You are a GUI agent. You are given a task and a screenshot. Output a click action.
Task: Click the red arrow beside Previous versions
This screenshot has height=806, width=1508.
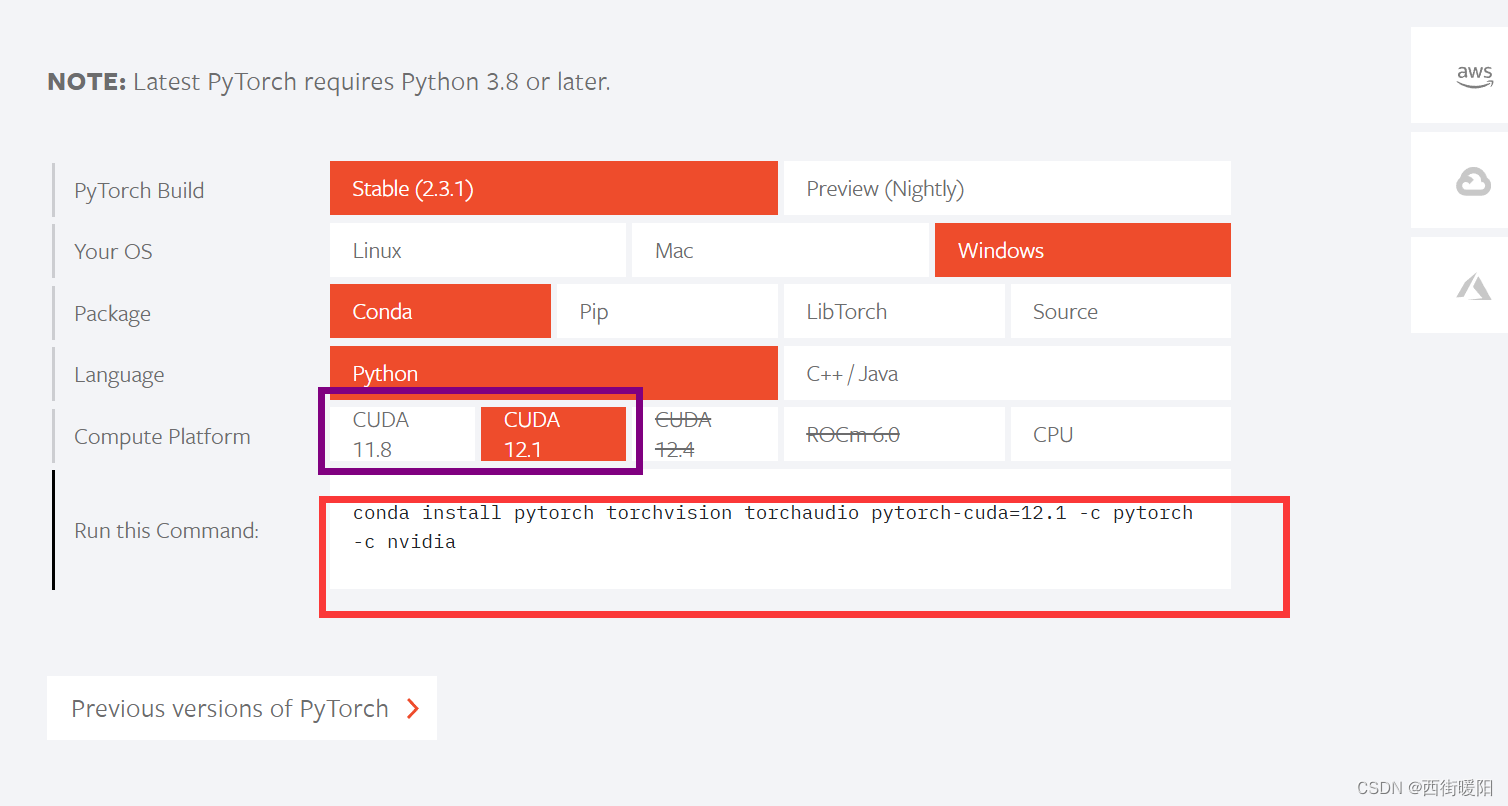click(413, 709)
